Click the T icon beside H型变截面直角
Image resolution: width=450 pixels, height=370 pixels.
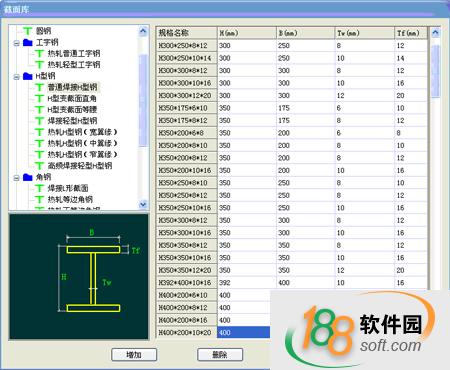pos(39,99)
